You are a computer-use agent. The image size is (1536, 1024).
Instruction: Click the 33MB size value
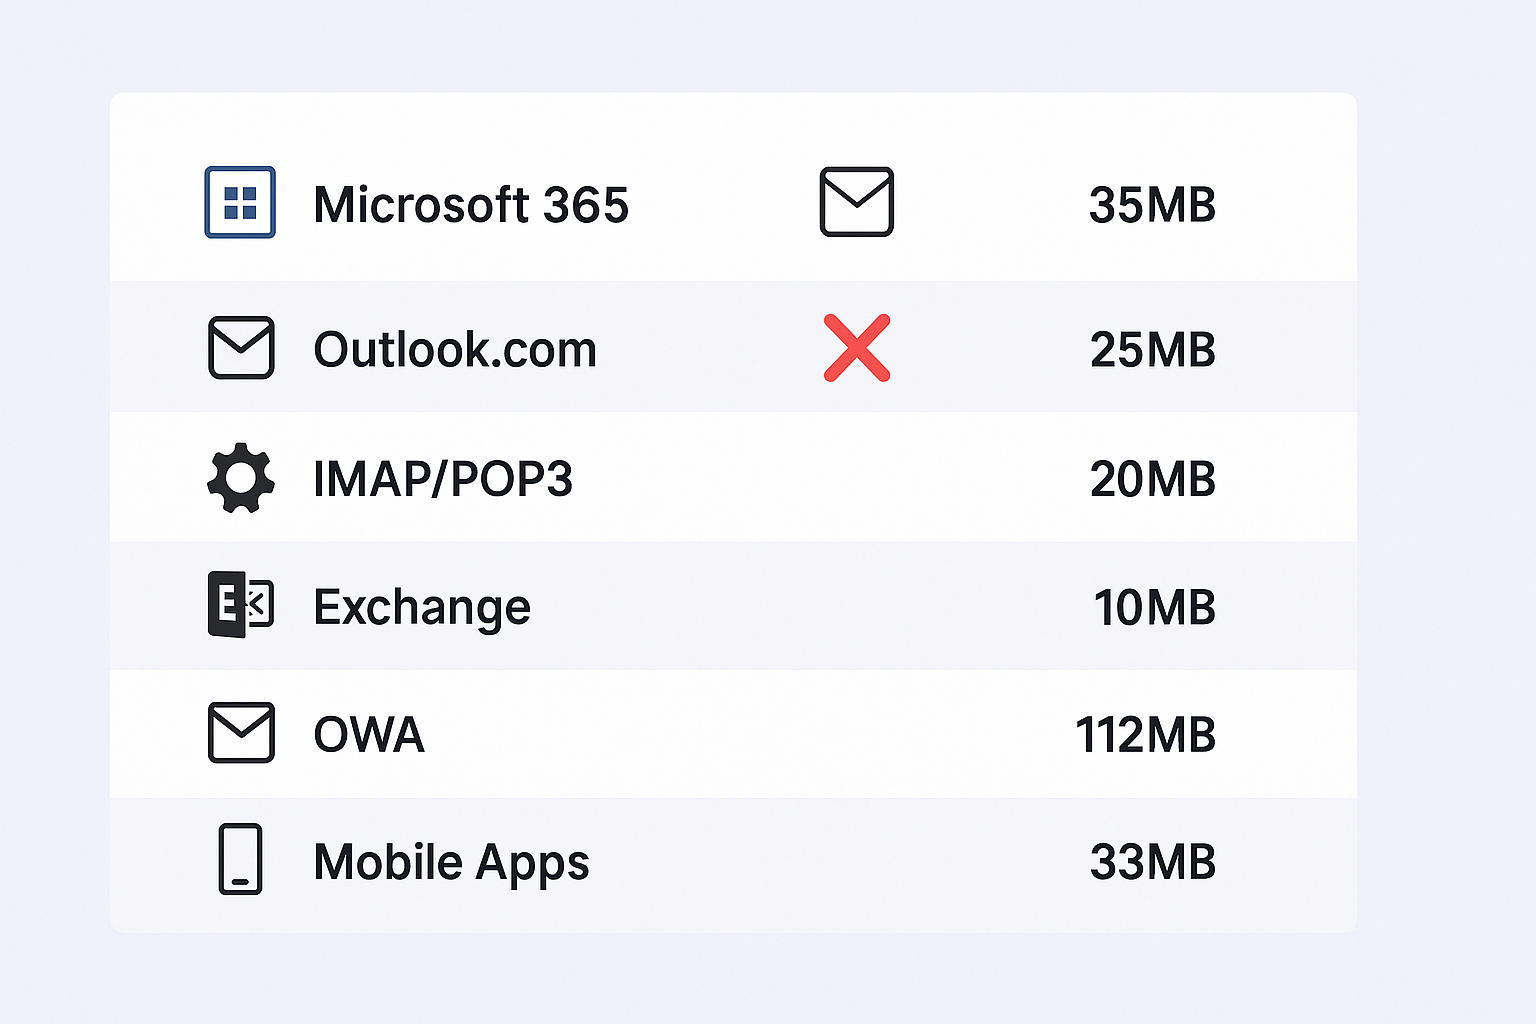click(1153, 862)
